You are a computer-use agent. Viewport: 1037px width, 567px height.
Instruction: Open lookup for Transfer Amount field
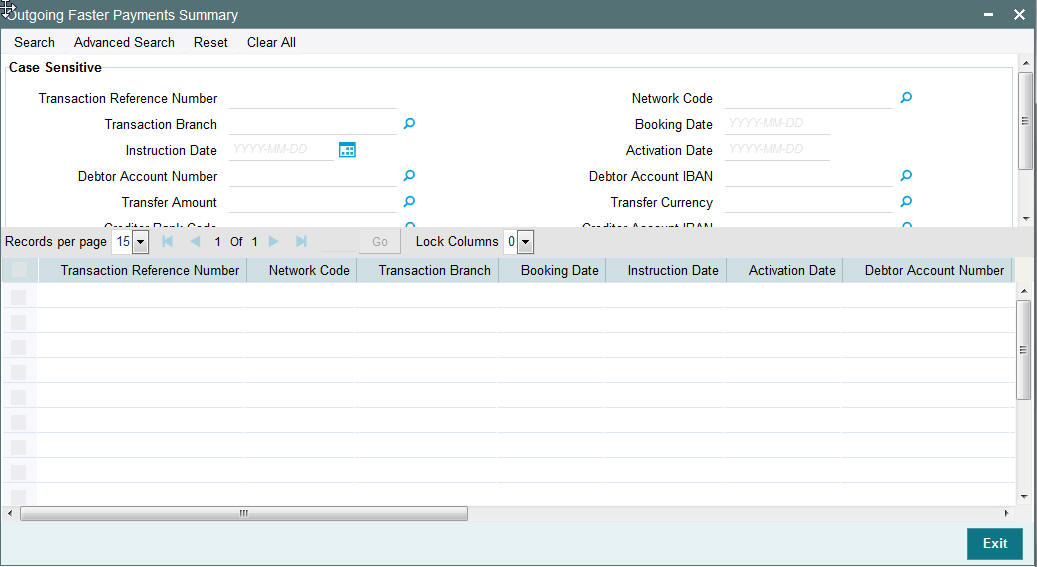(x=409, y=202)
